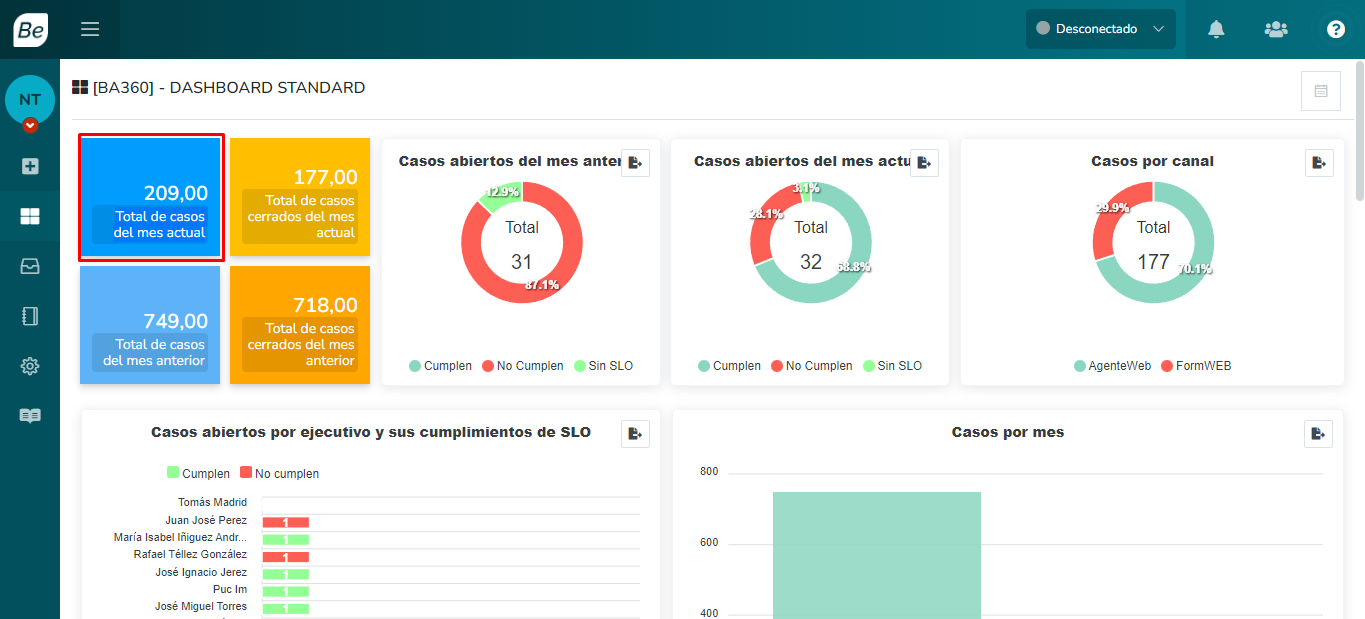Click the help question mark icon
Viewport: 1365px width, 619px height.
pos(1336,29)
